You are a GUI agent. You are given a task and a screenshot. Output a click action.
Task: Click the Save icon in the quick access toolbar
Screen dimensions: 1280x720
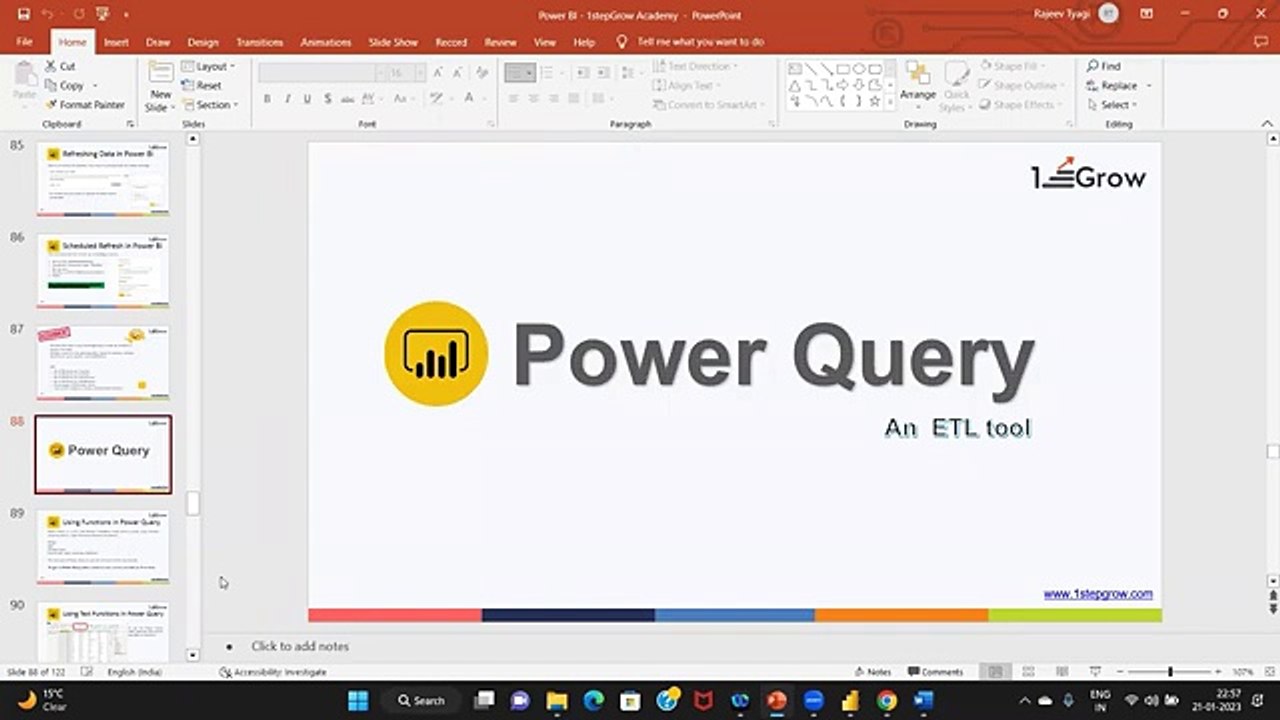(23, 15)
